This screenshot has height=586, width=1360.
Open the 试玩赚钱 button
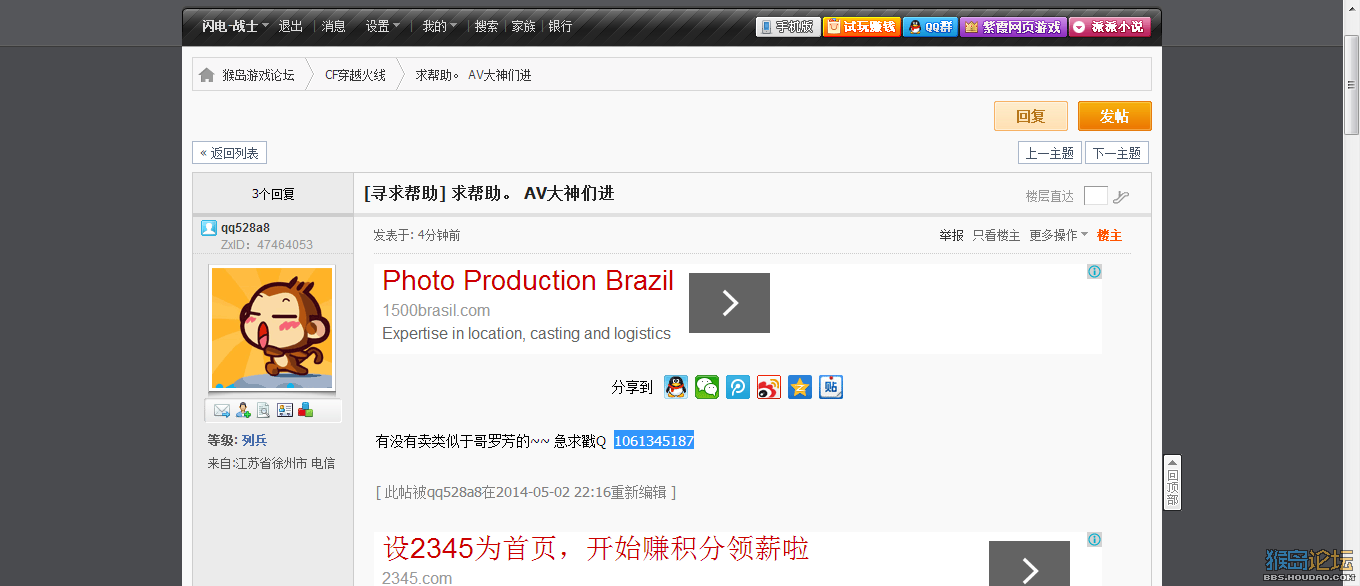(x=862, y=27)
